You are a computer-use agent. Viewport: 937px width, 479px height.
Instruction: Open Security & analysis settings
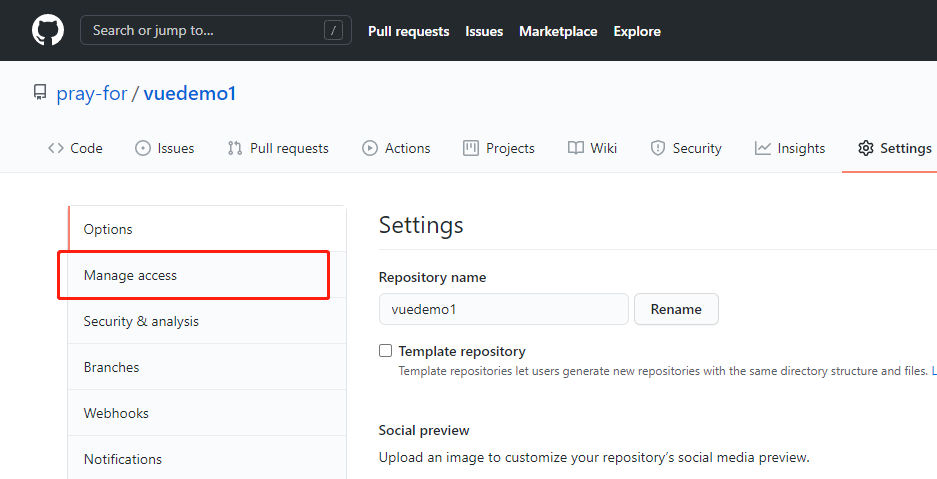(141, 321)
